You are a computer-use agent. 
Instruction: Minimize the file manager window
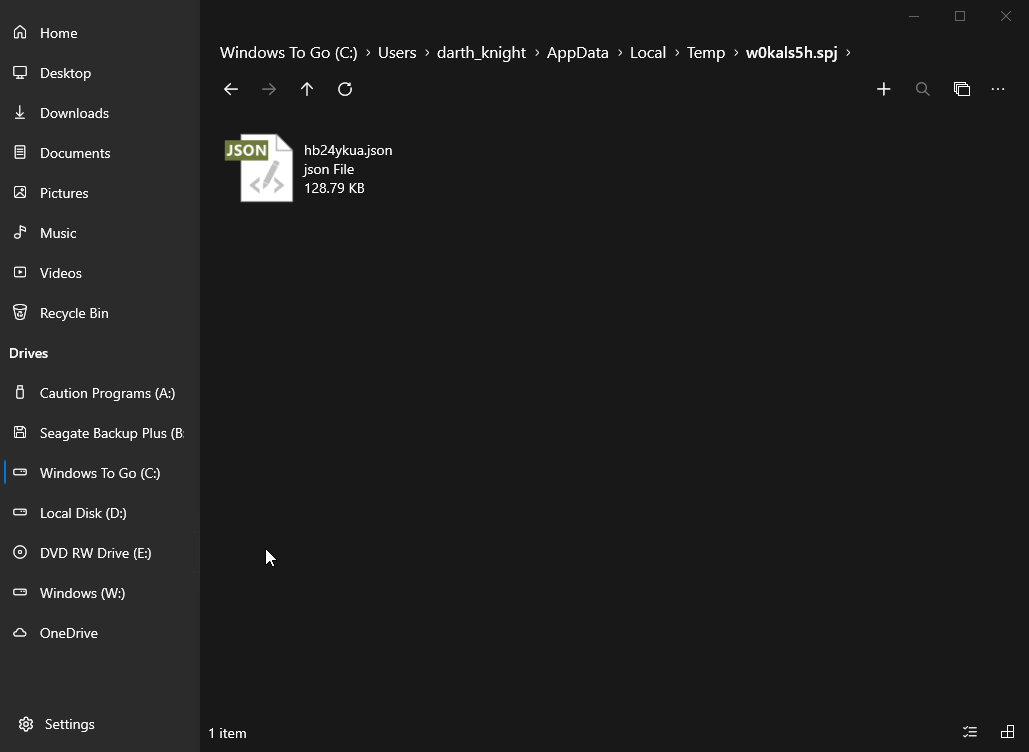[x=914, y=16]
